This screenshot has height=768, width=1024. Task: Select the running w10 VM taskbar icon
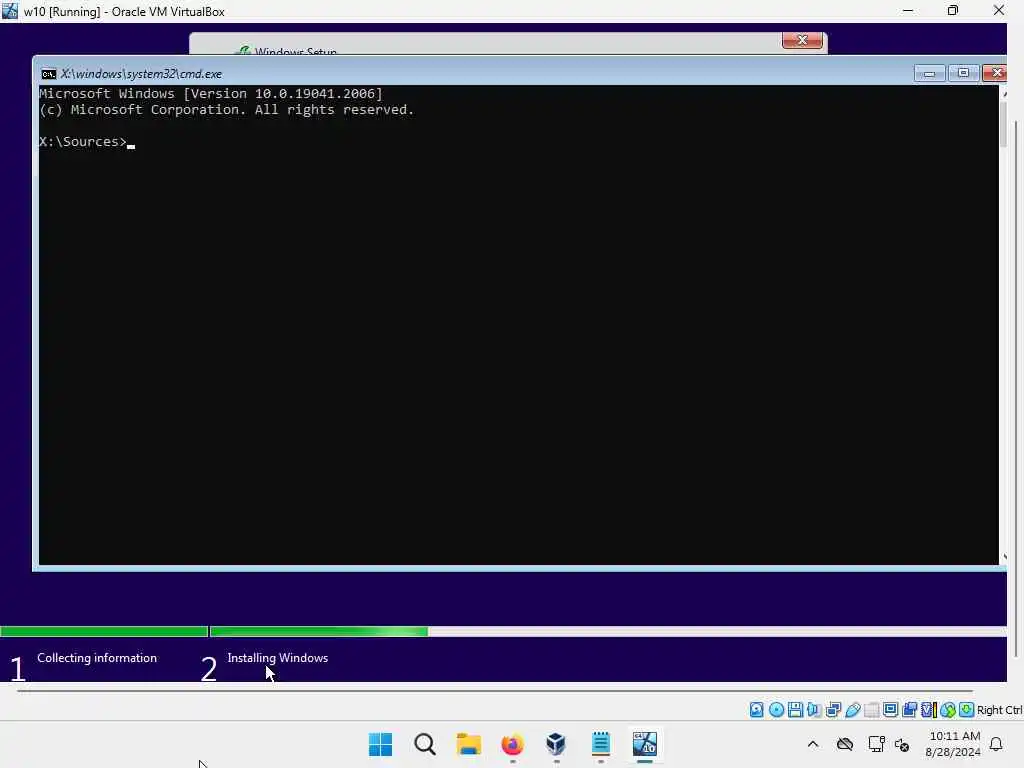point(645,744)
